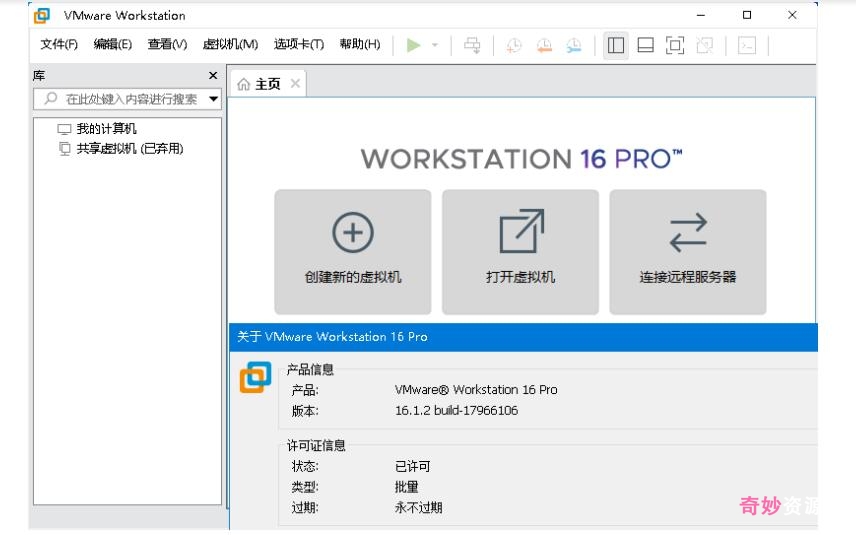Click the green Power On play icon
The height and width of the screenshot is (535, 856).
pos(413,45)
